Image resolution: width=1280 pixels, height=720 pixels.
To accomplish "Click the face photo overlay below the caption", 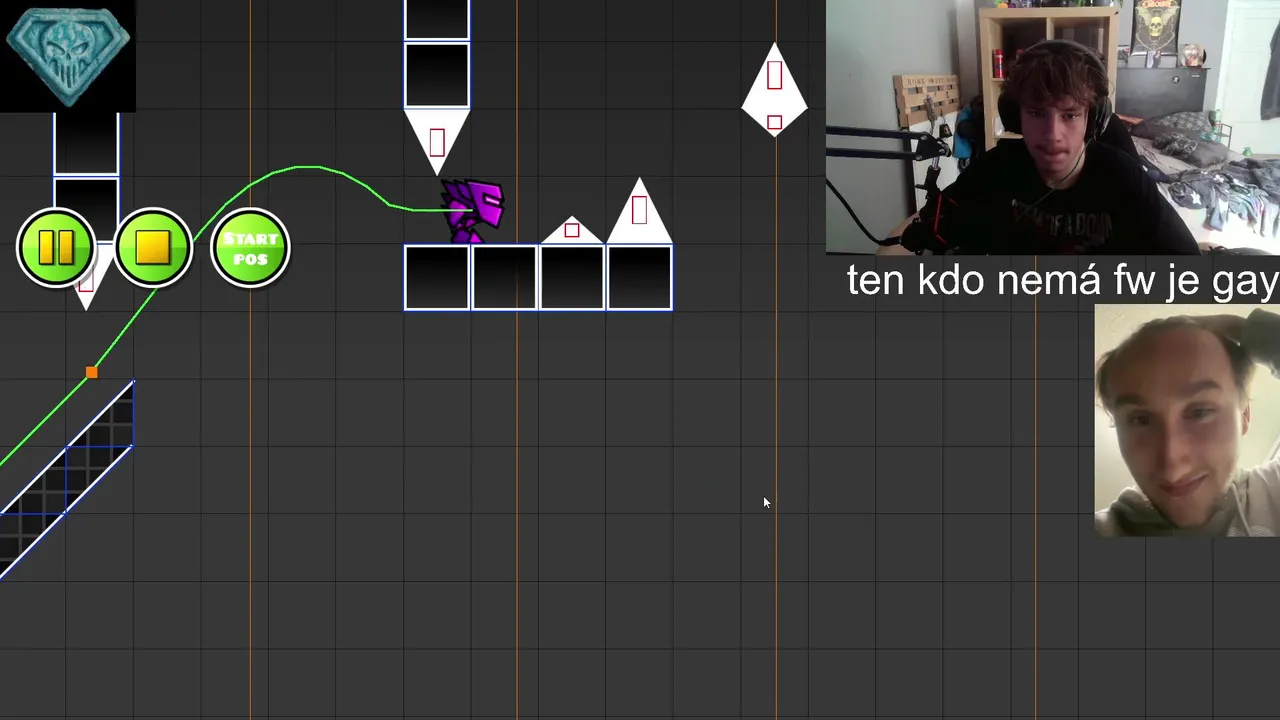I will coord(1187,421).
